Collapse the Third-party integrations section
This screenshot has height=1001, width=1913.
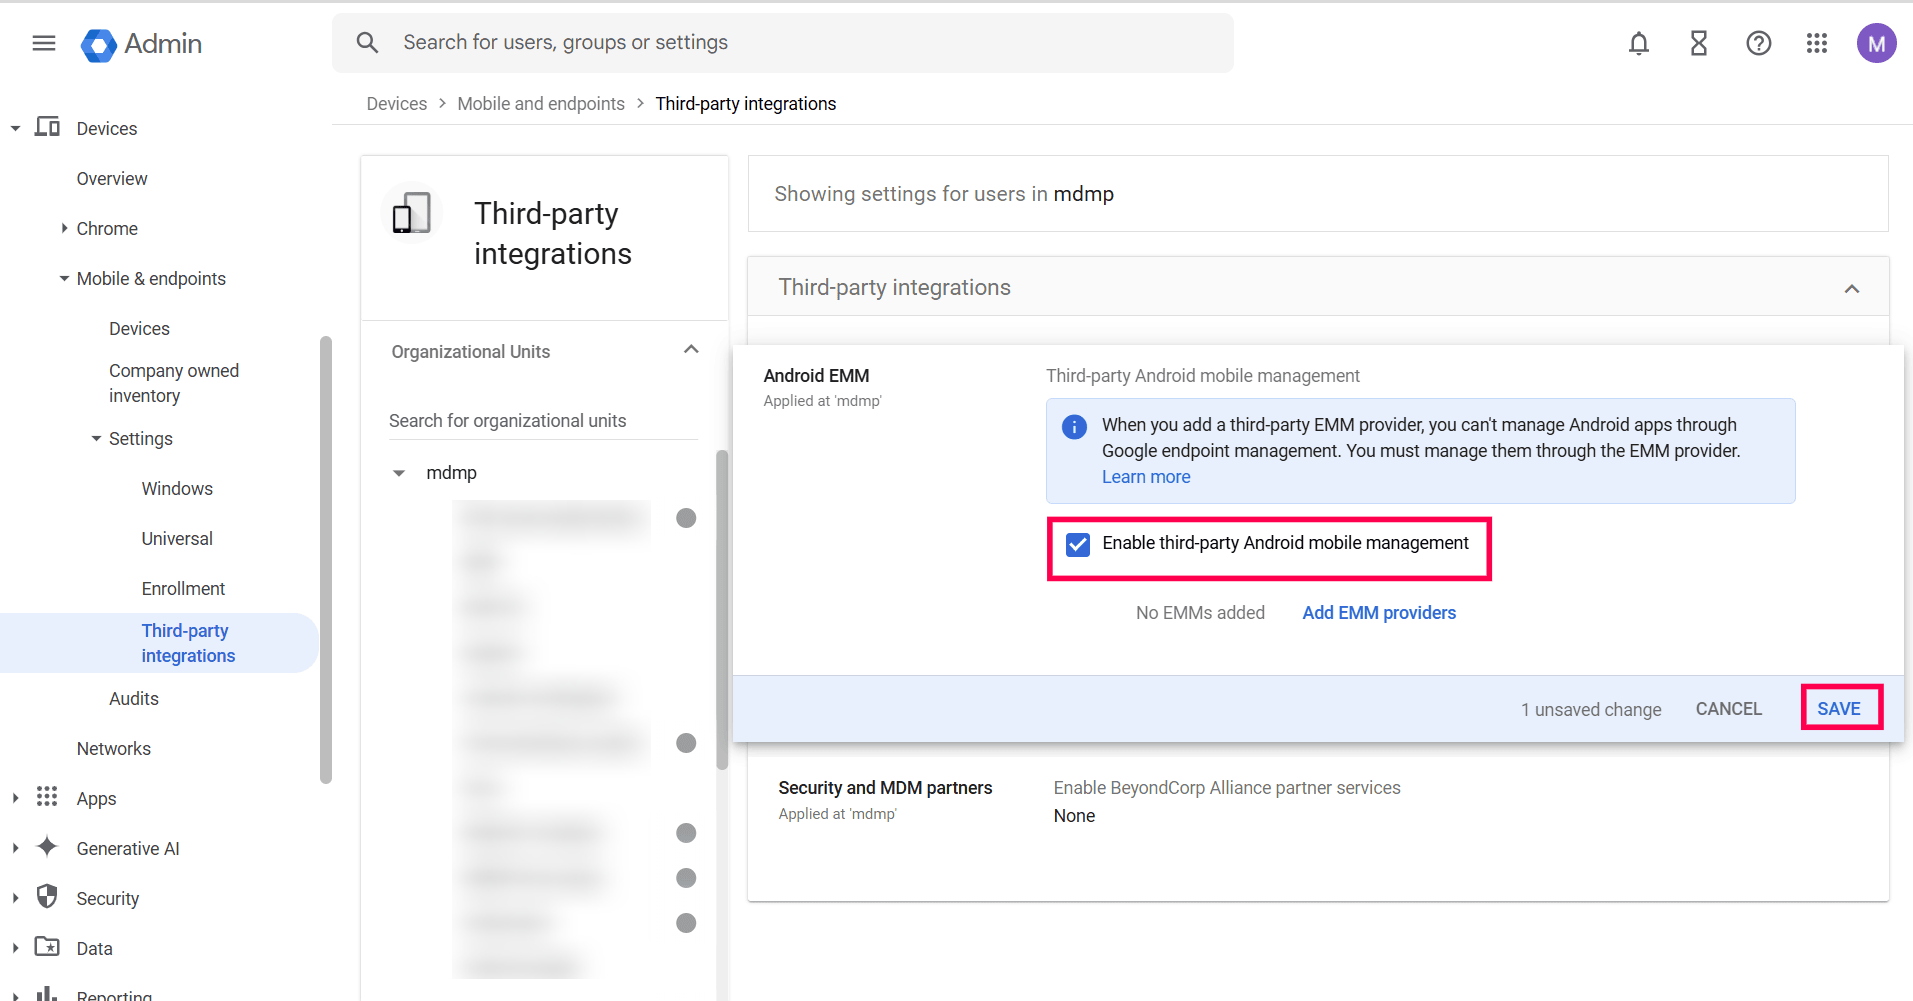click(1851, 289)
